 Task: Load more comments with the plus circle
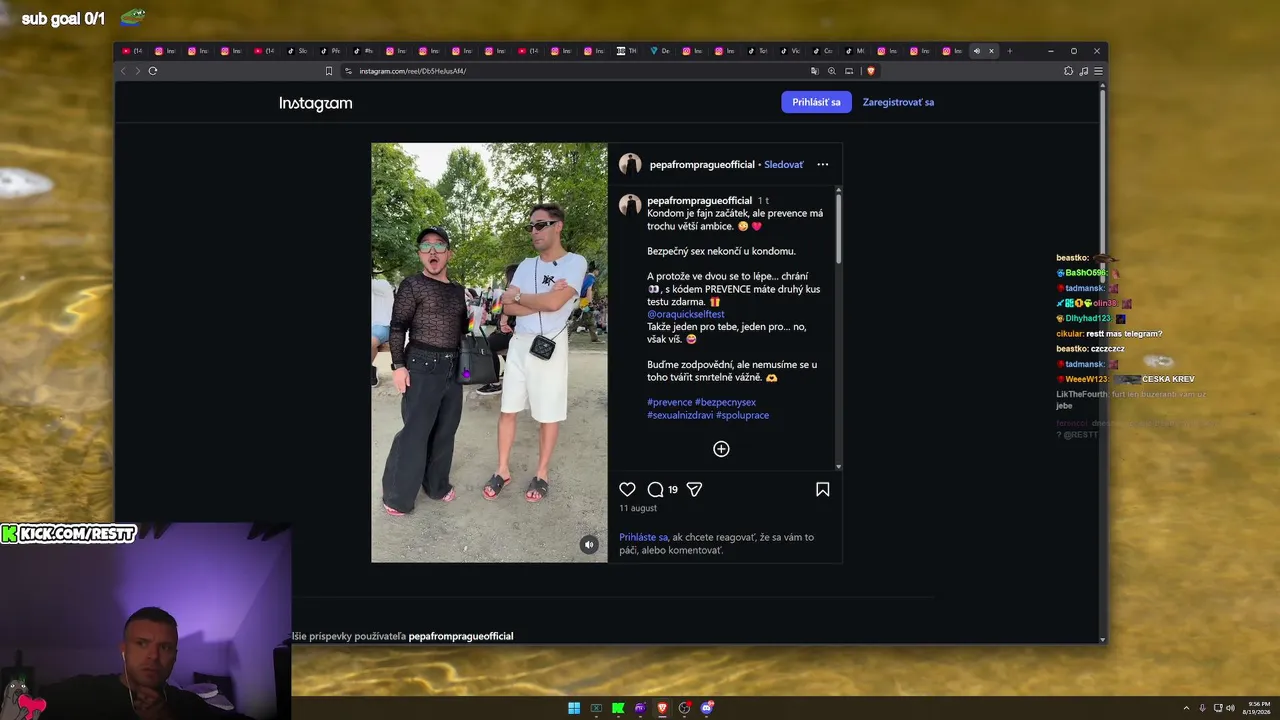(x=721, y=449)
